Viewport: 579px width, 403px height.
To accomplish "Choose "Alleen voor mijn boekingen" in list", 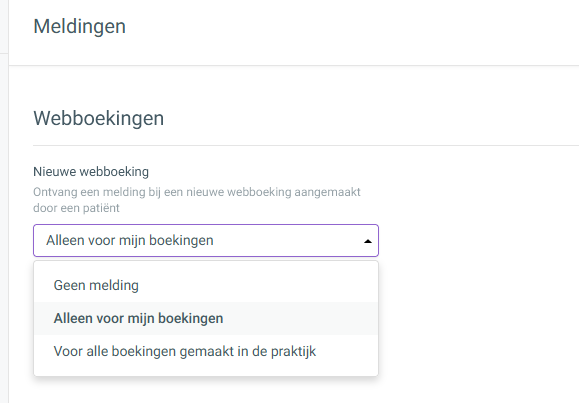I will (206, 318).
